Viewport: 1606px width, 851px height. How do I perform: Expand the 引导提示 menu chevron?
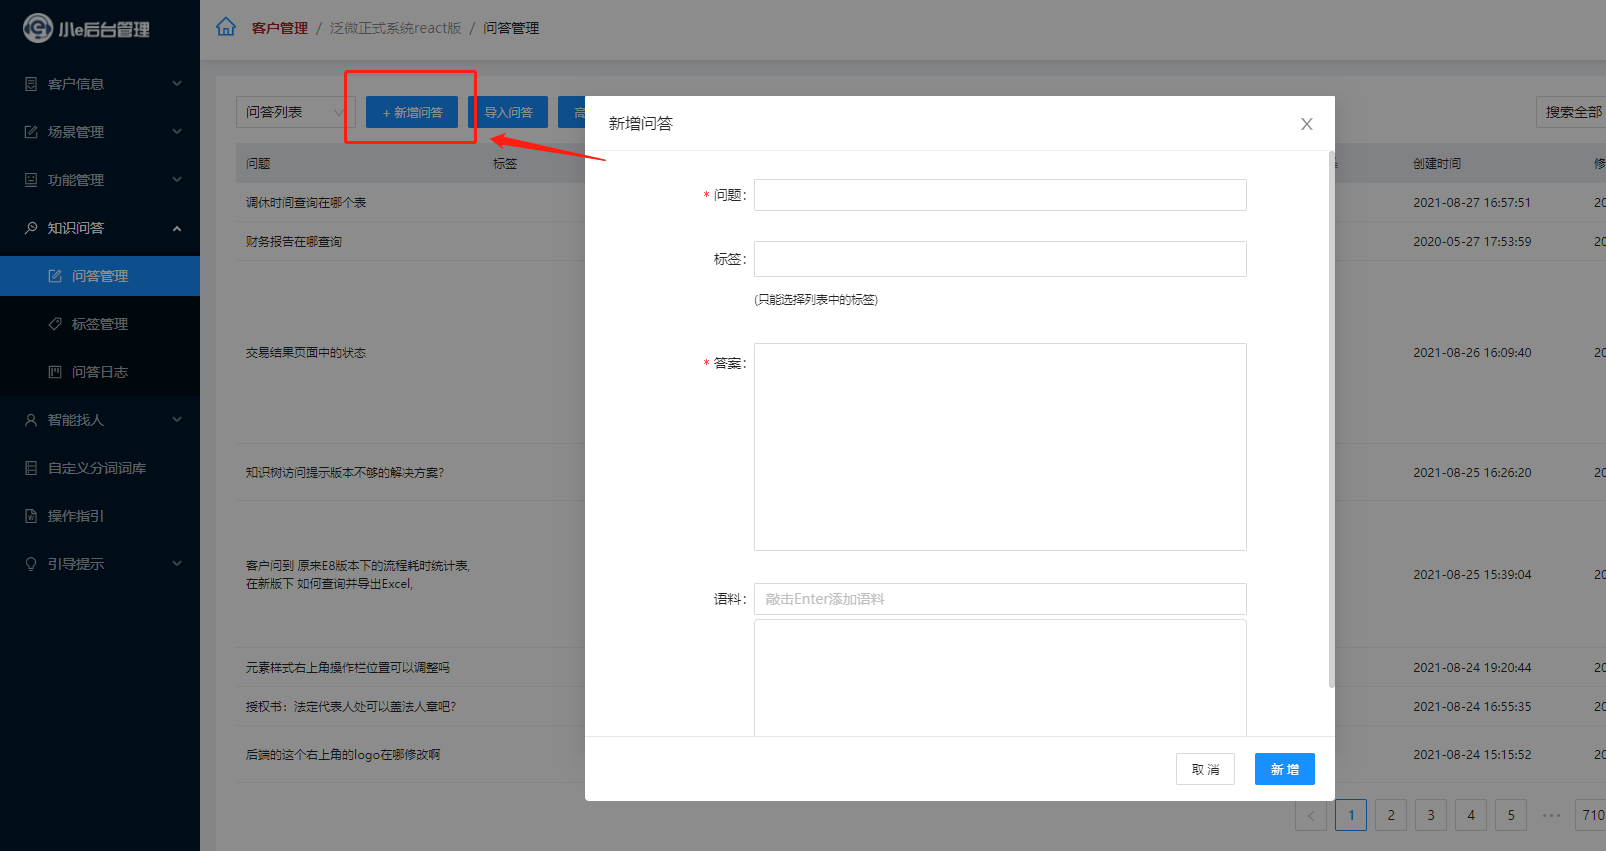click(177, 563)
